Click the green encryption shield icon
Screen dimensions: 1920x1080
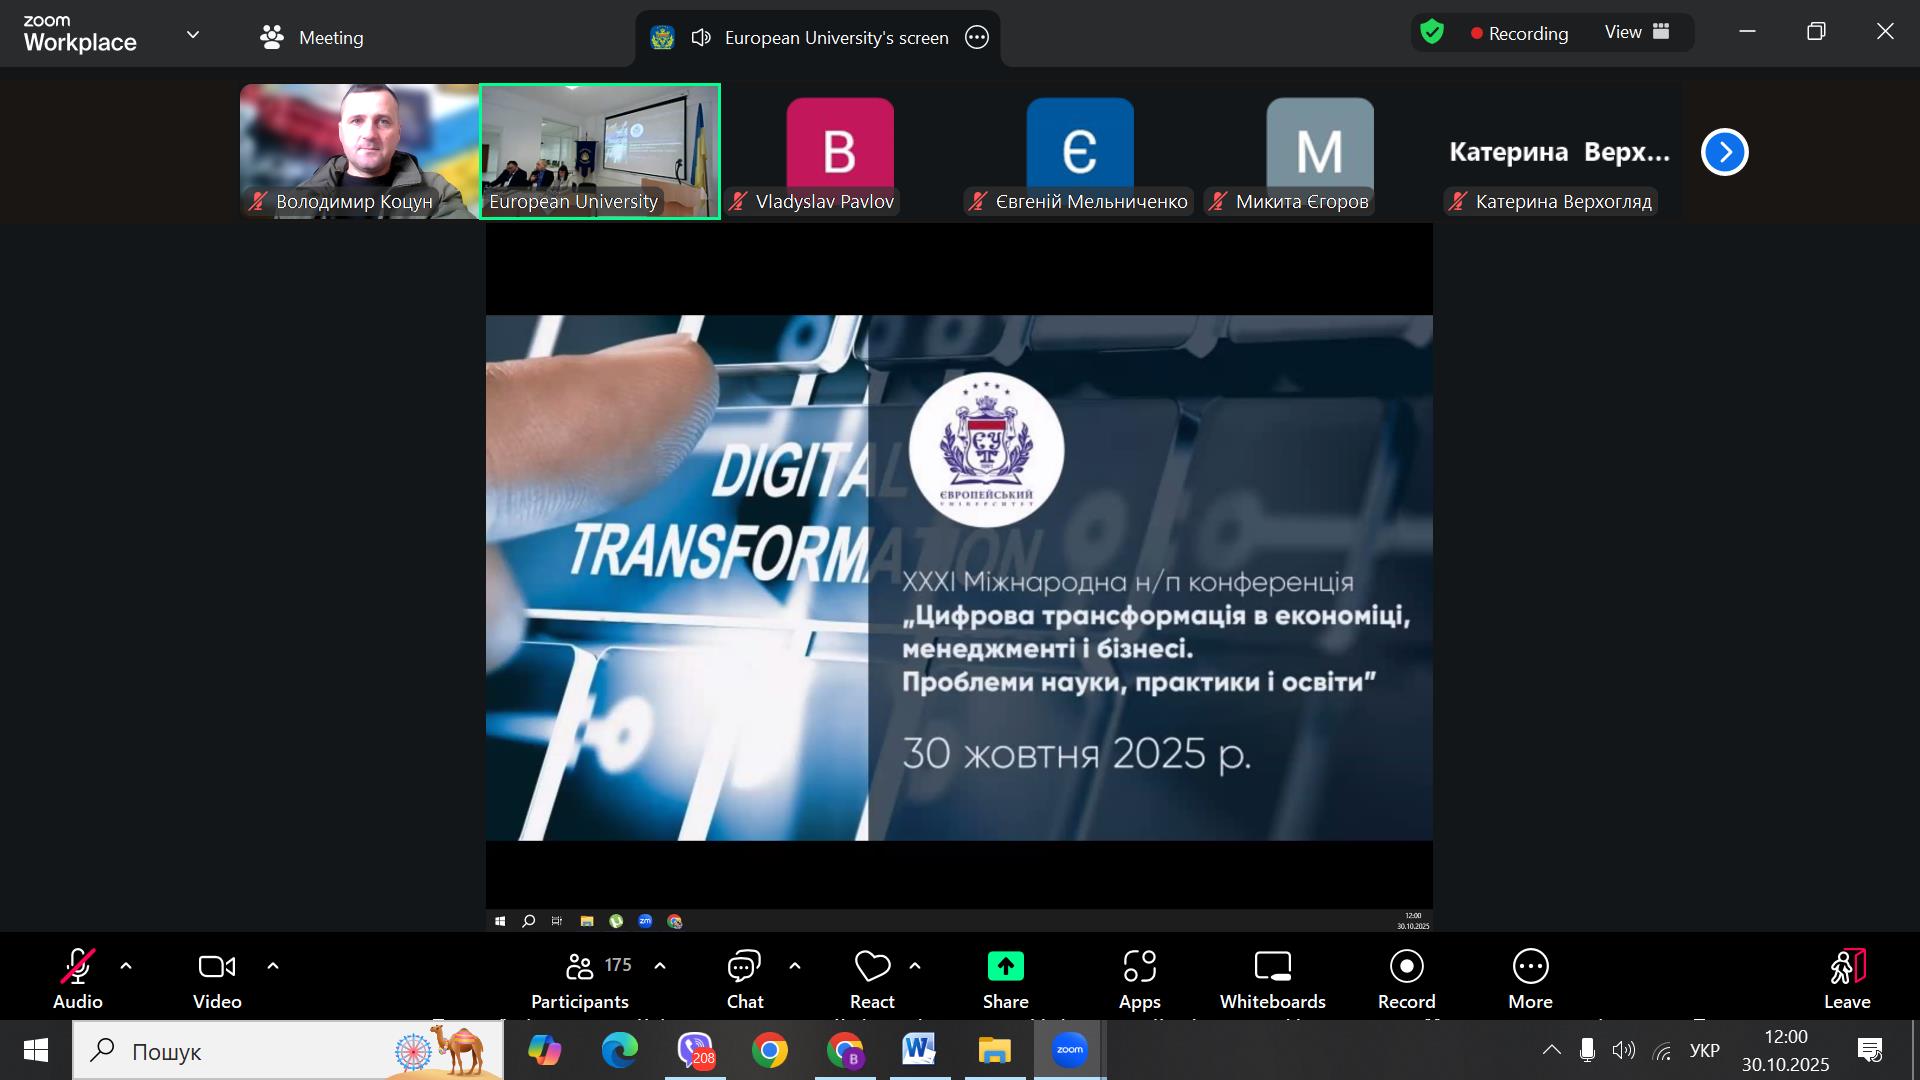point(1432,33)
